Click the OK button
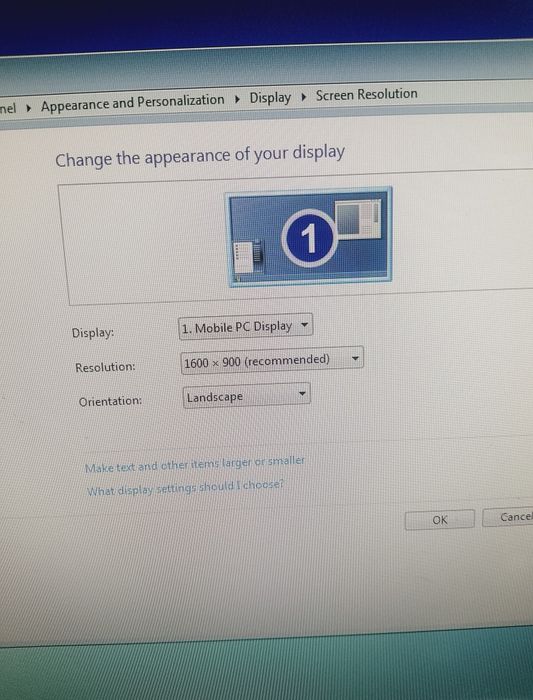Screen dimensions: 533x700 coord(439,520)
